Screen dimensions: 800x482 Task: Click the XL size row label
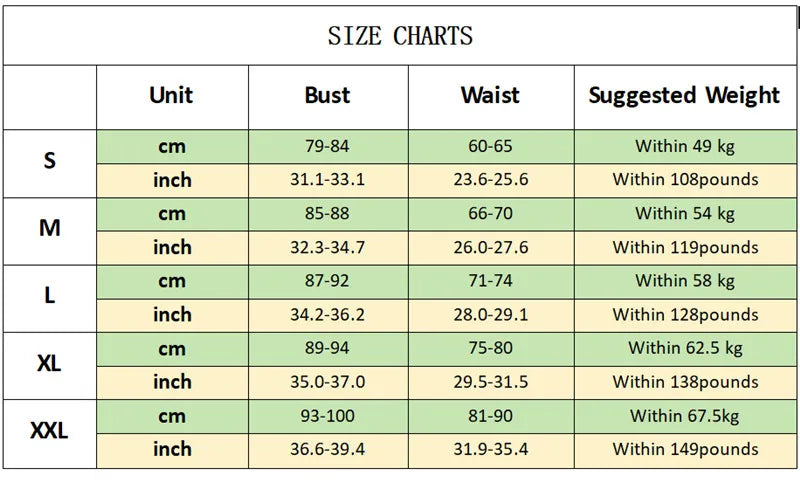point(50,364)
